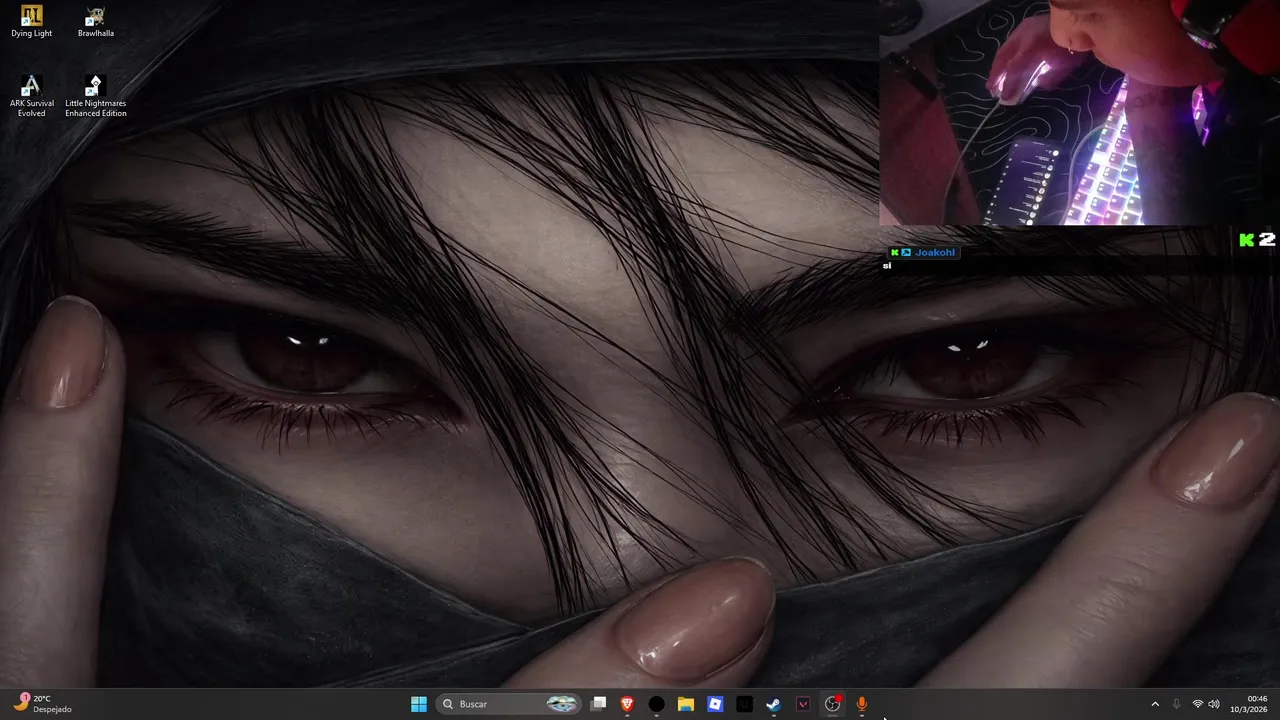The width and height of the screenshot is (1280, 720).
Task: Show hidden system tray icons
Action: point(1155,704)
